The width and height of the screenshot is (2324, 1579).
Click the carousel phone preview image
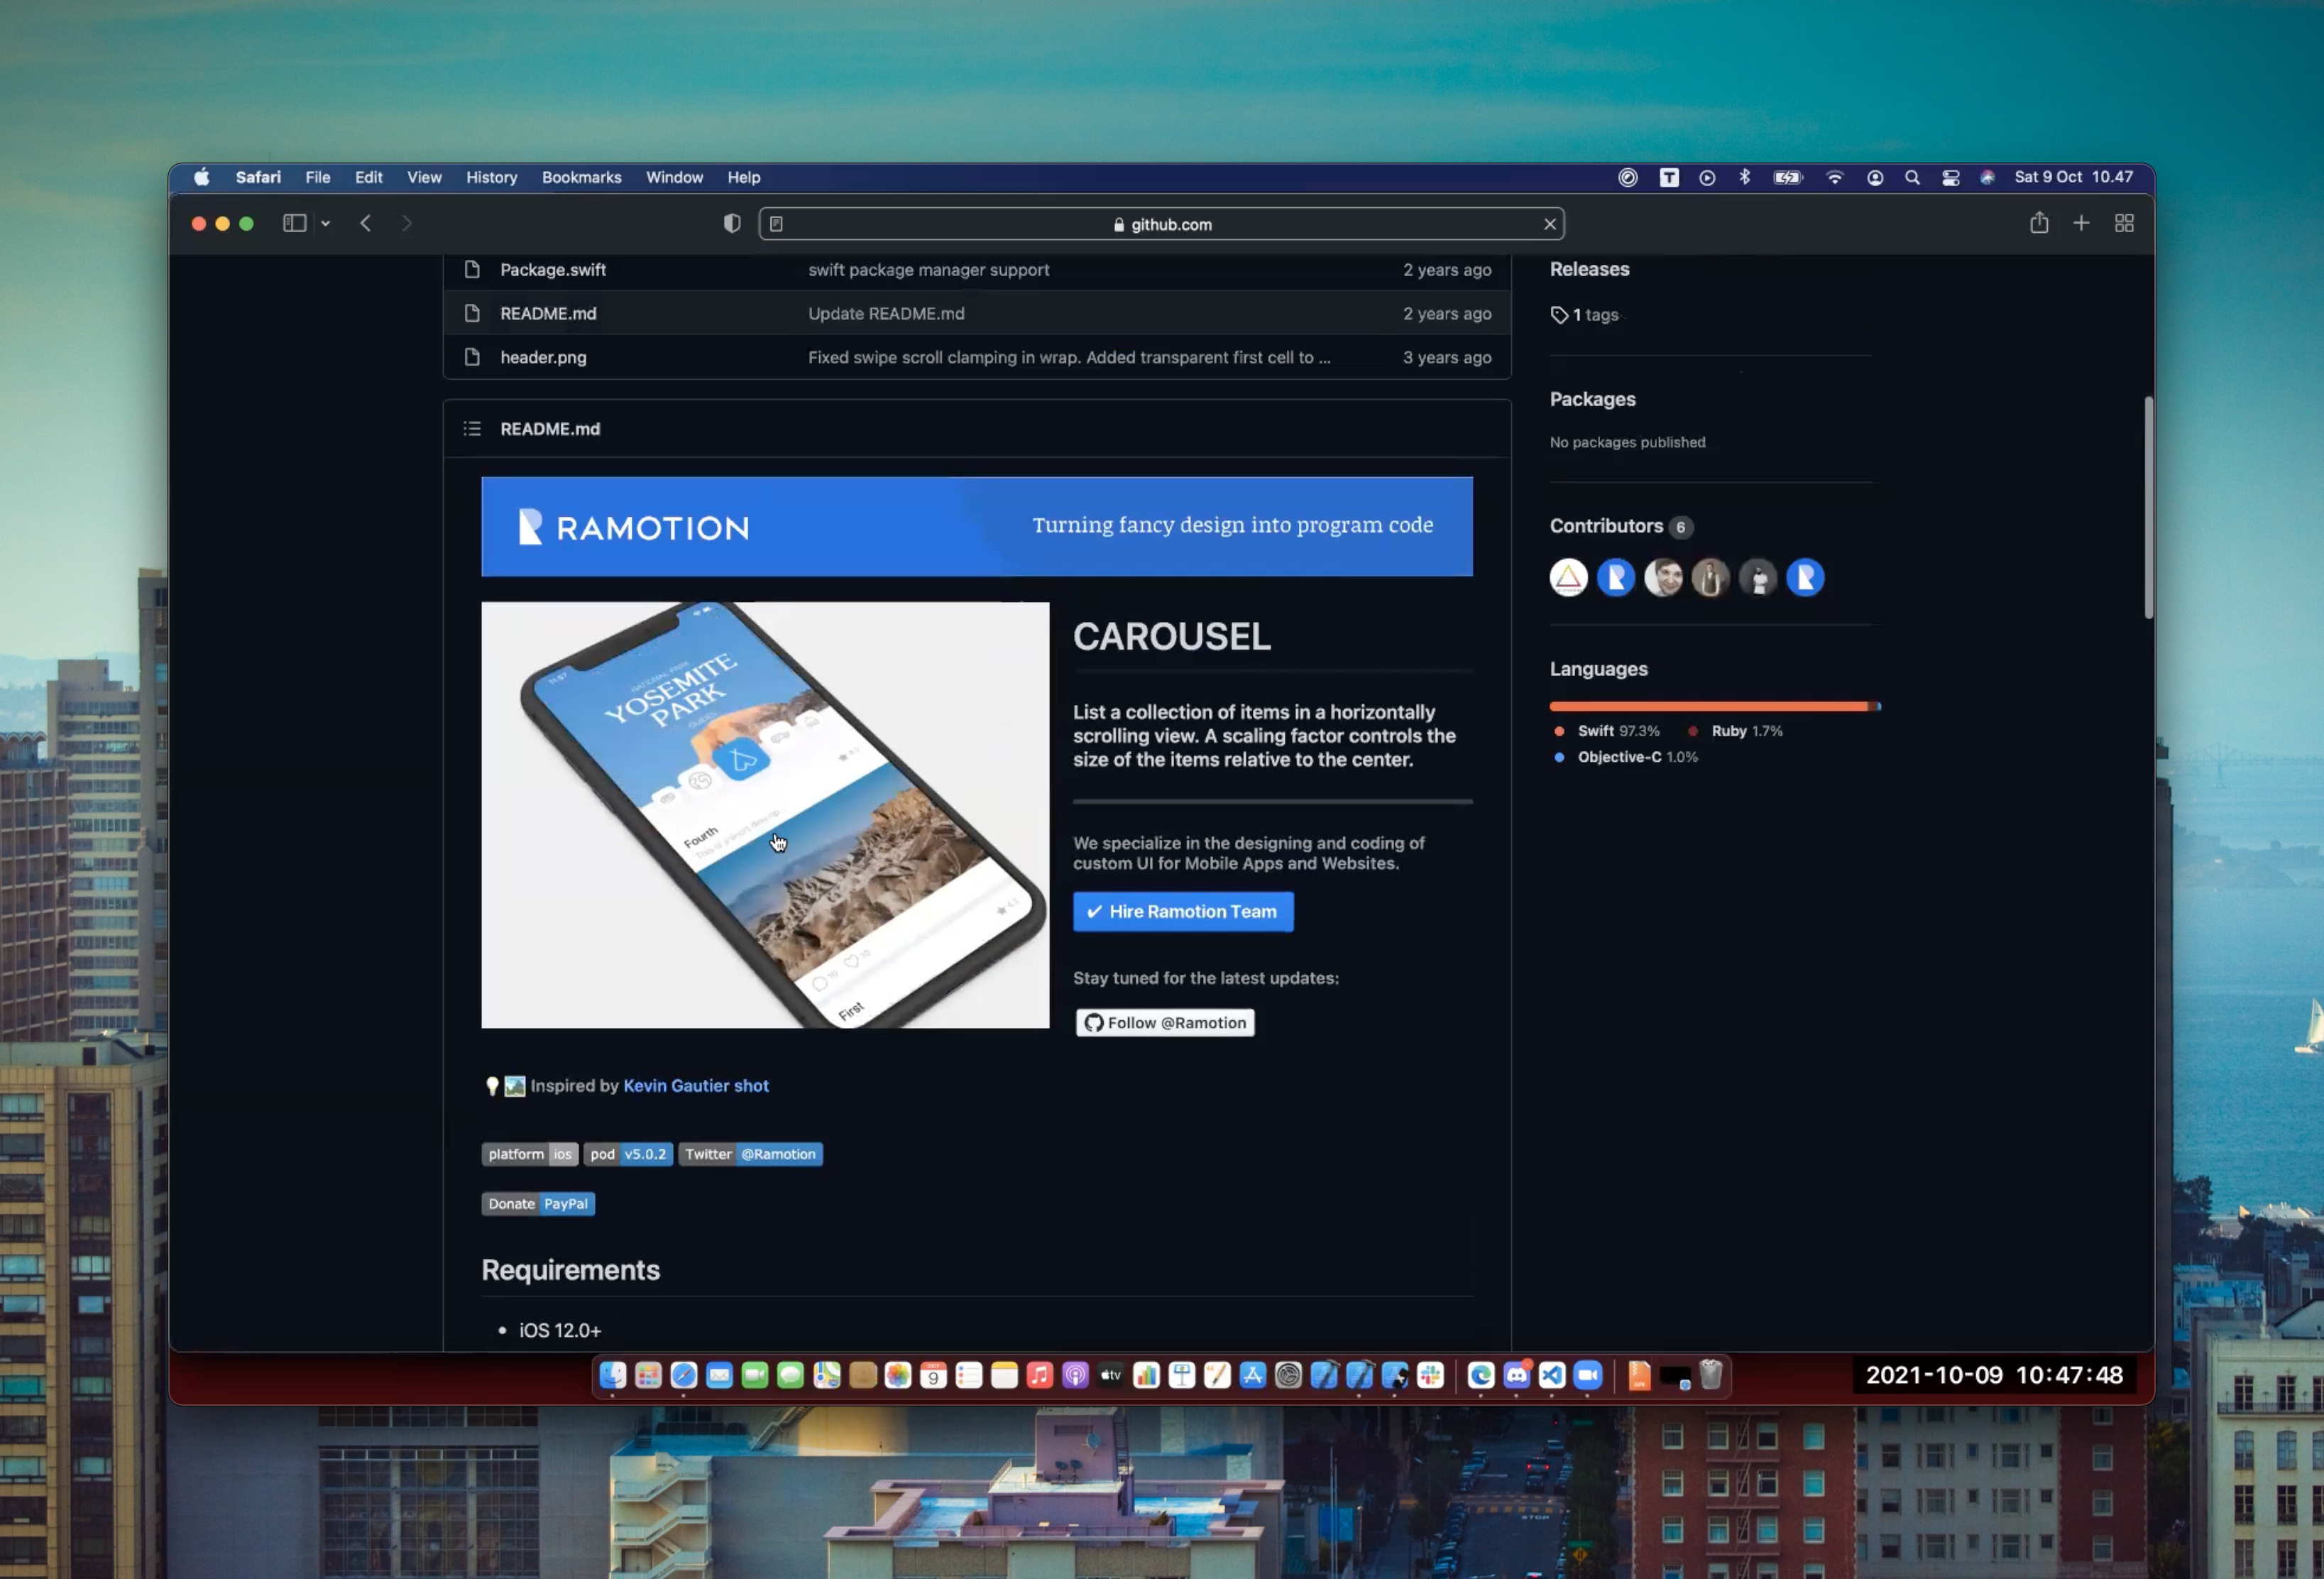[x=765, y=815]
